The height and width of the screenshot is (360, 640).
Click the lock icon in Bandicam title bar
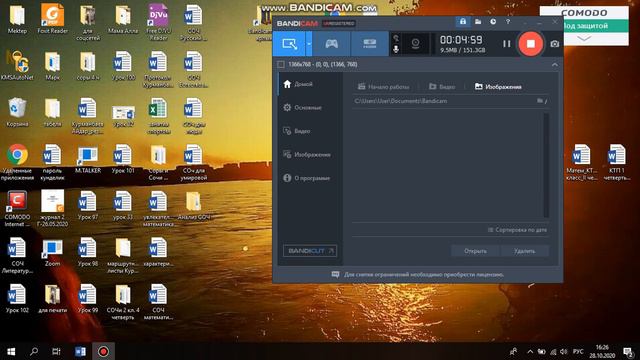click(463, 21)
